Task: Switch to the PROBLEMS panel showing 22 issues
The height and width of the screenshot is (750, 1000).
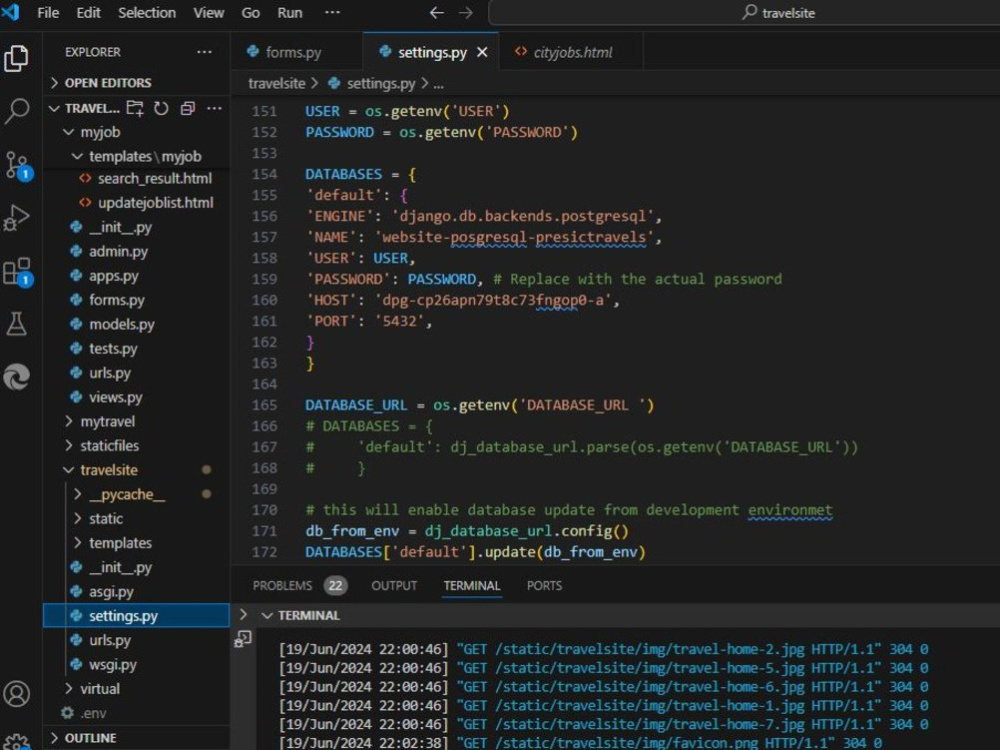Action: [x=282, y=585]
